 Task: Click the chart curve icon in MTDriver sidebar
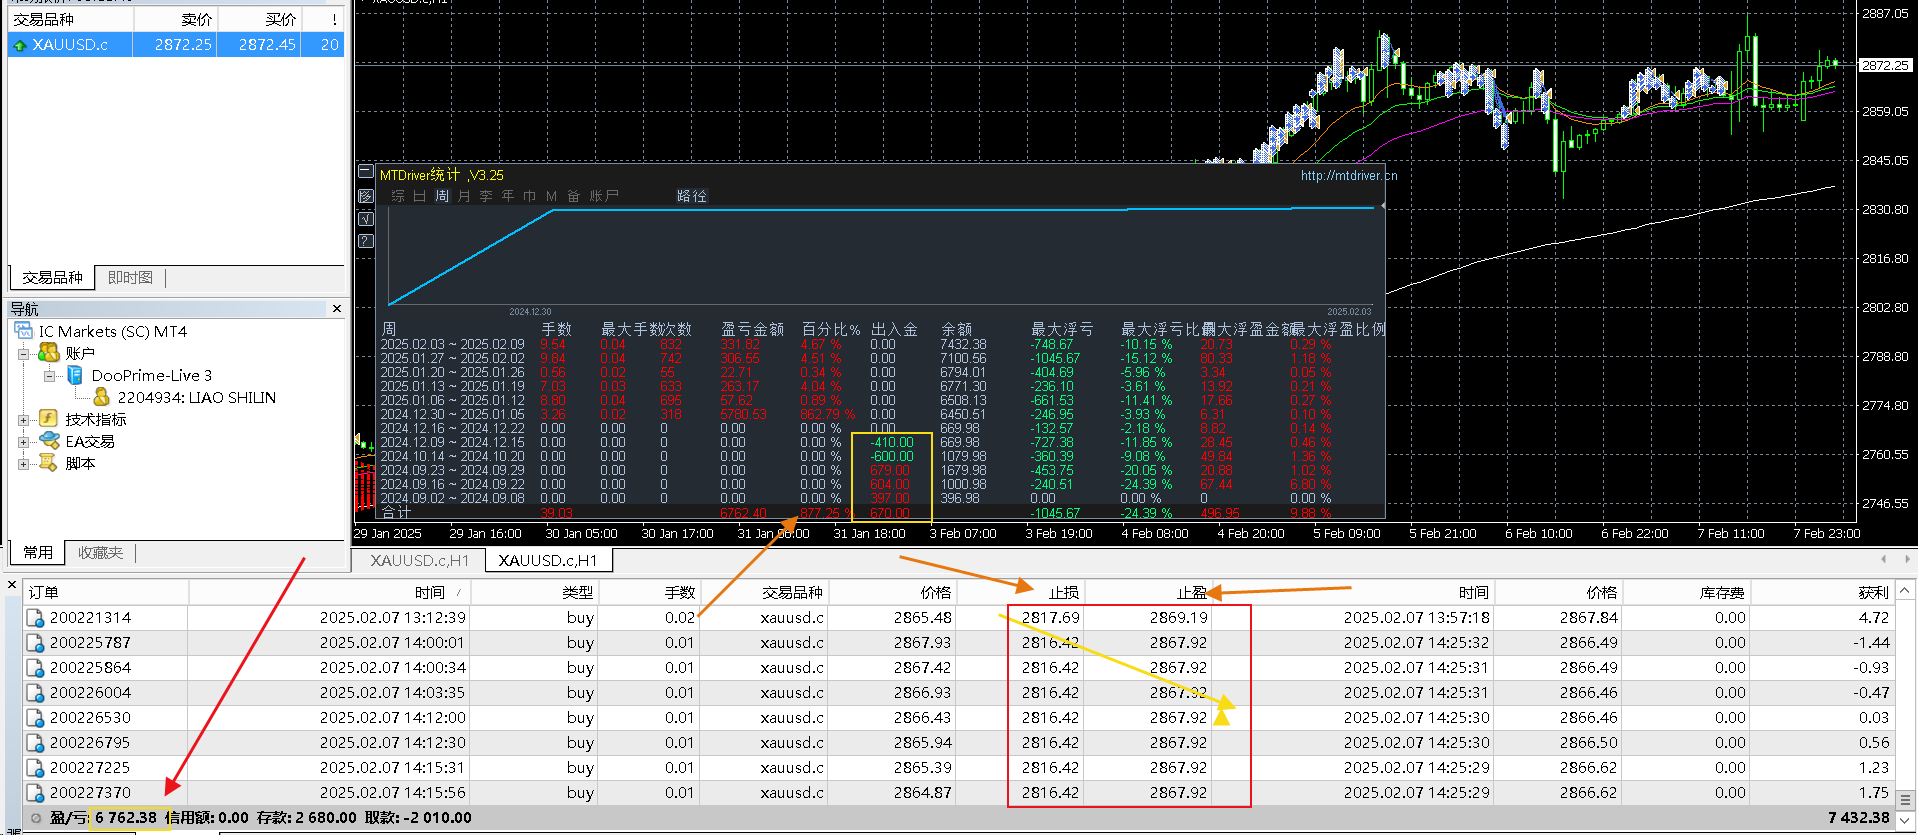coord(365,218)
